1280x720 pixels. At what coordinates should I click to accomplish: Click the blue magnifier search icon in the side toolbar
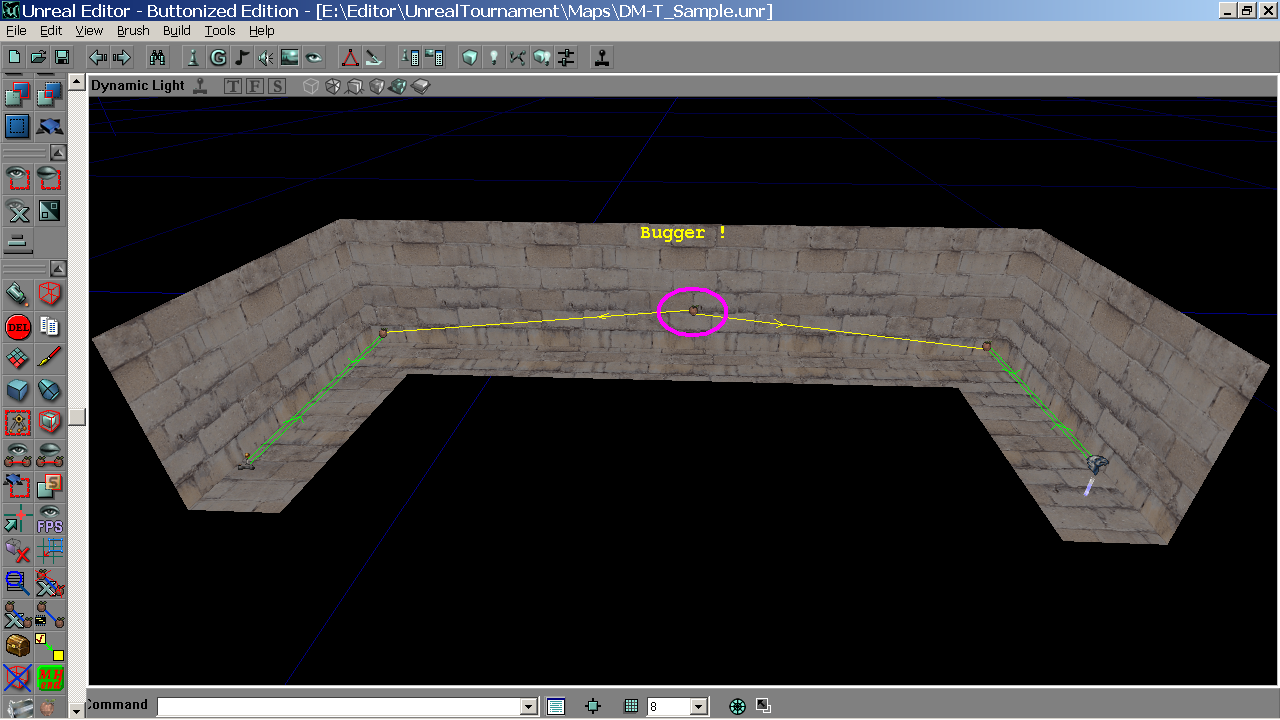(x=18, y=582)
